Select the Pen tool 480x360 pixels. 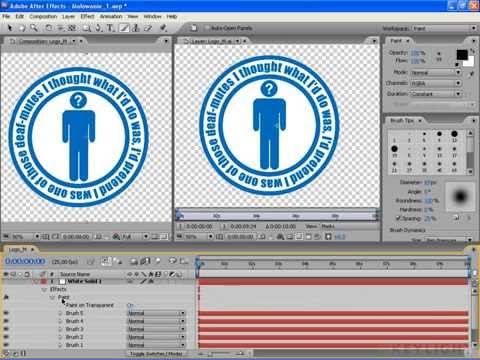98,28
